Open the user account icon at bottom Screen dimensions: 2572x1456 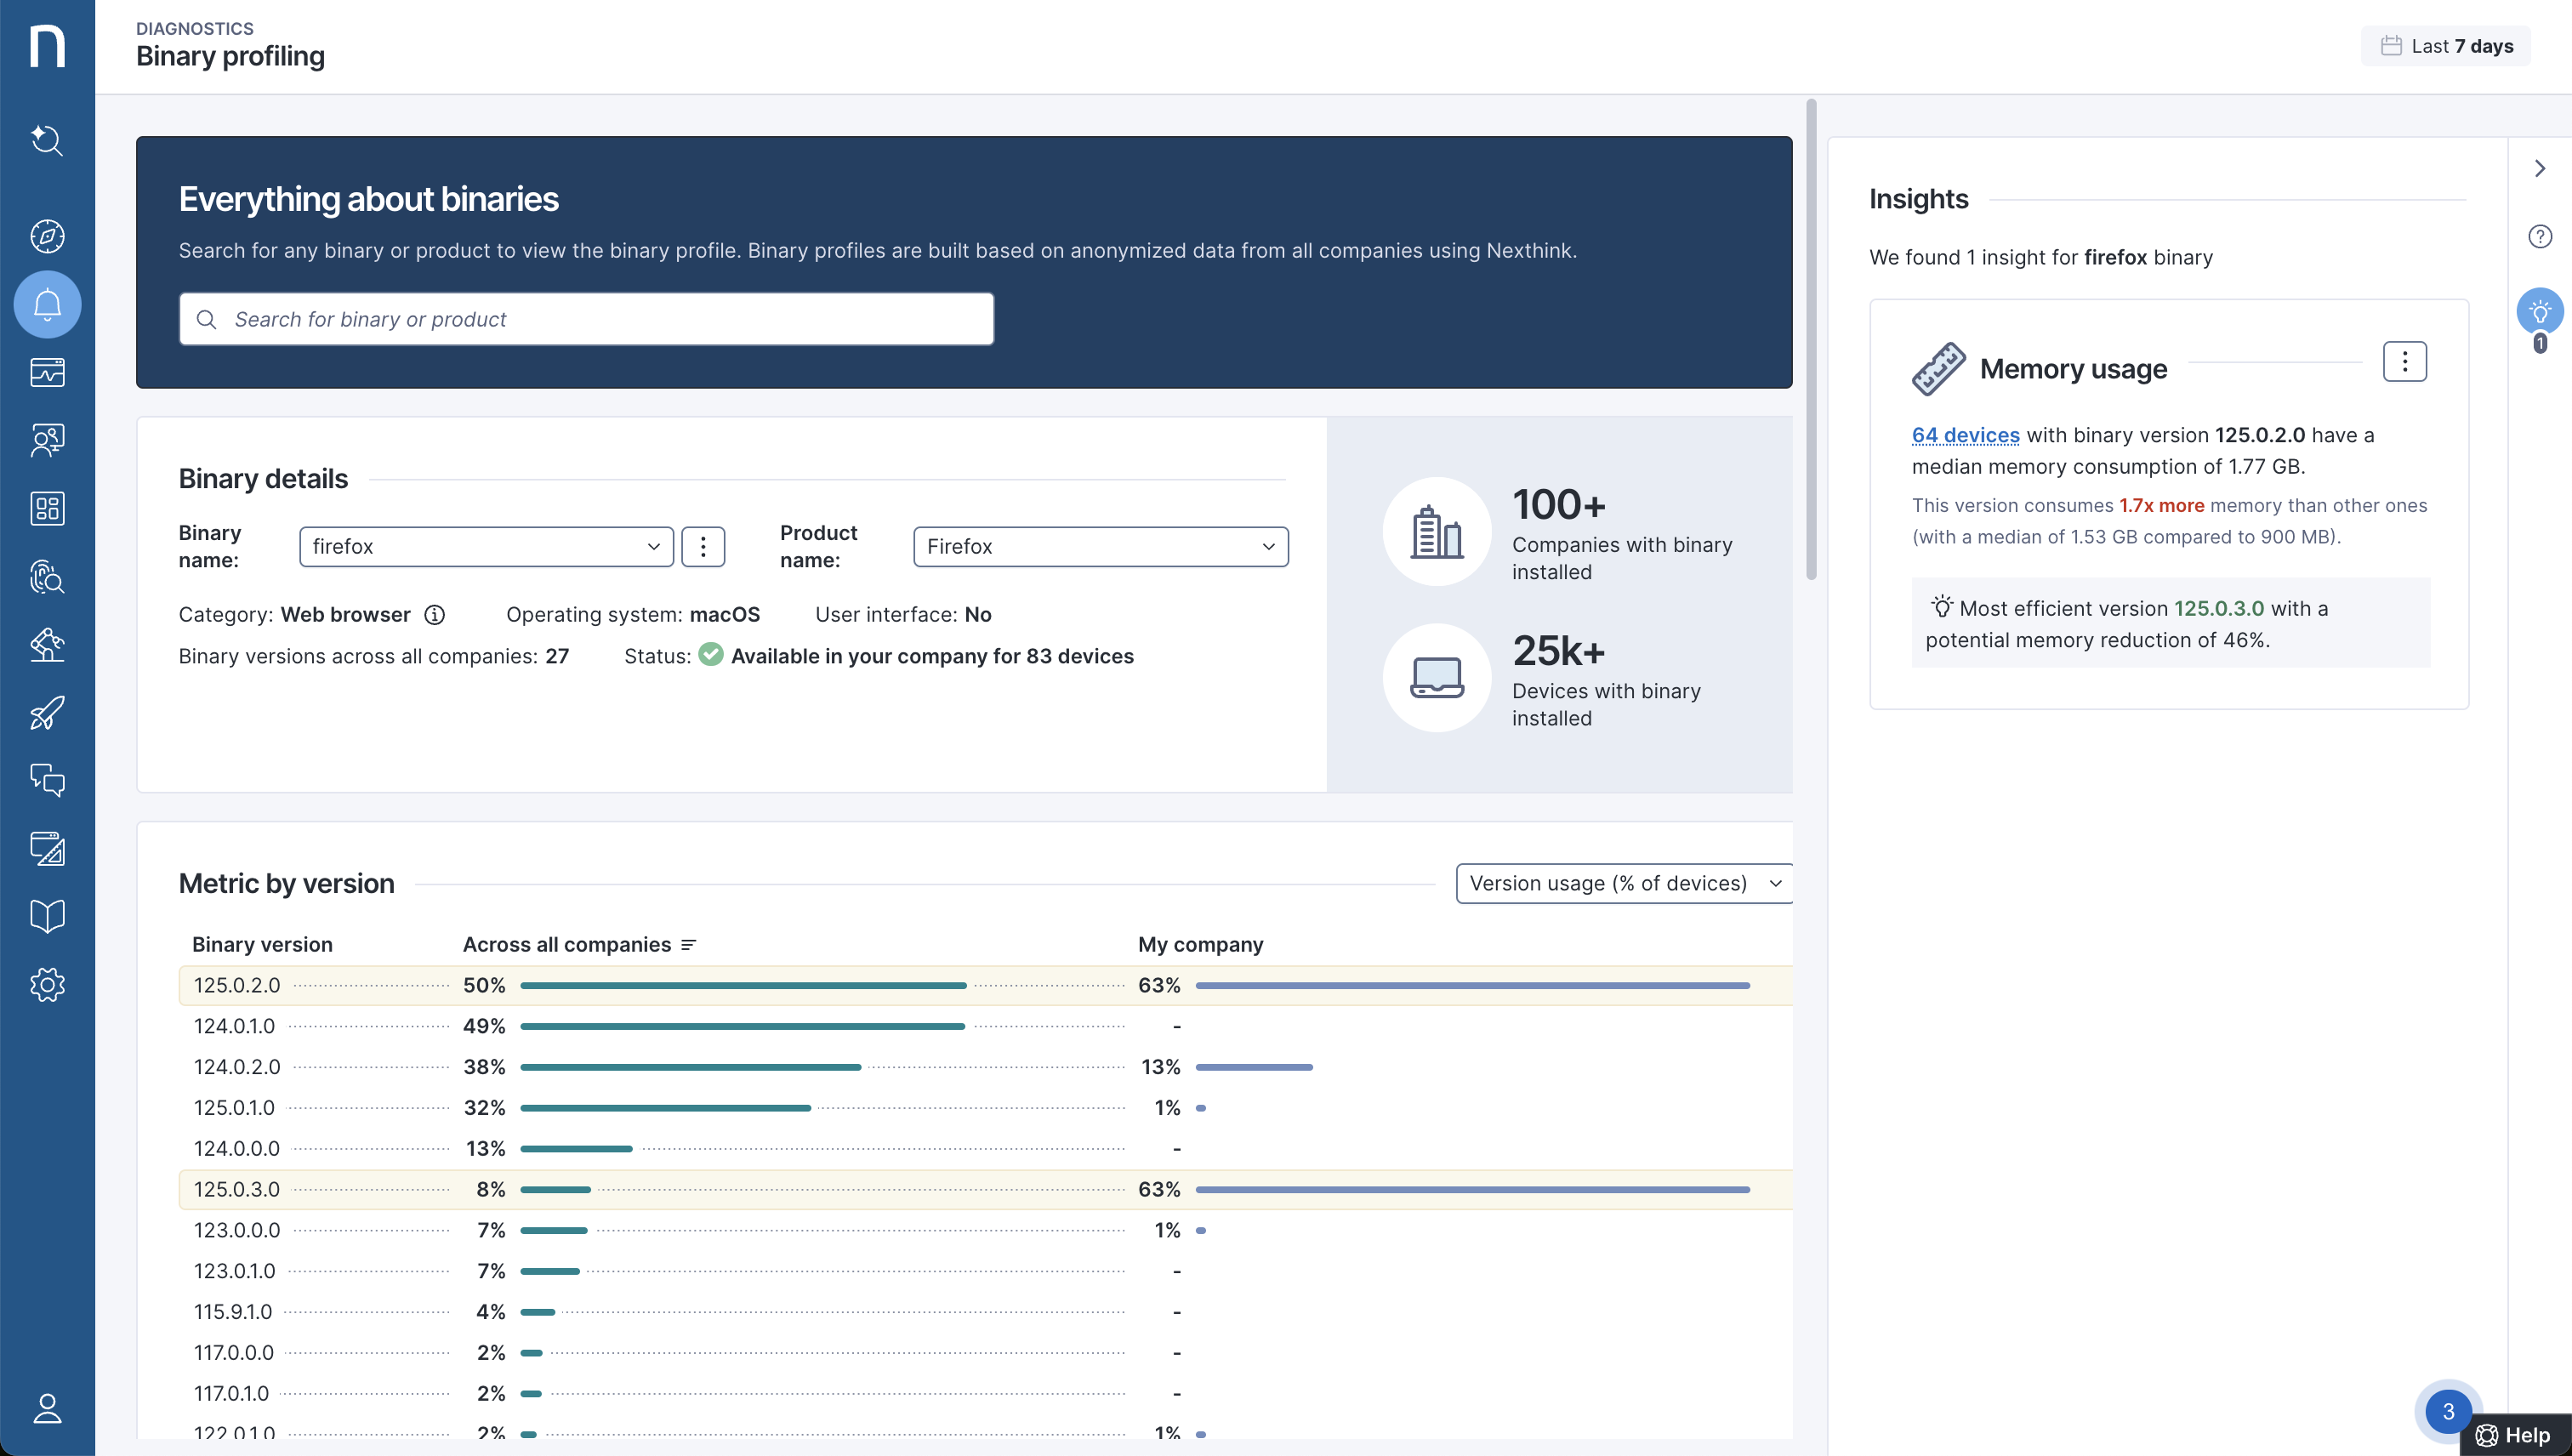[47, 1408]
